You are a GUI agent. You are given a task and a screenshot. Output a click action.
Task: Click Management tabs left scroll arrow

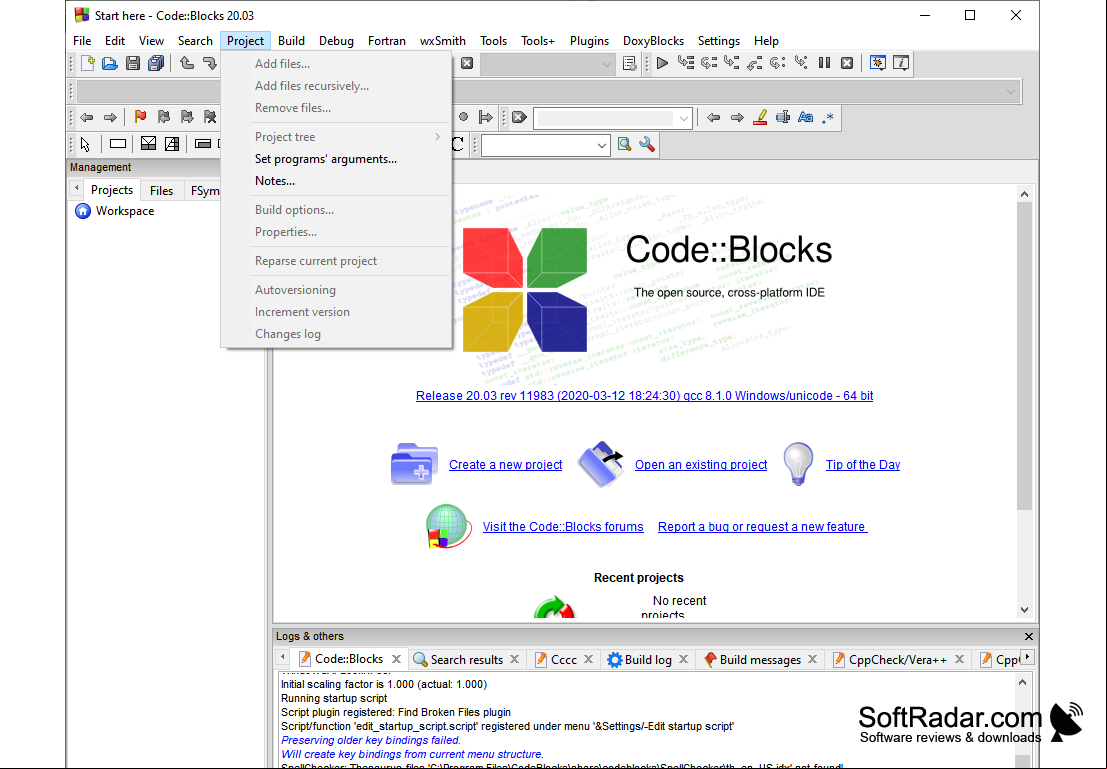tap(76, 189)
